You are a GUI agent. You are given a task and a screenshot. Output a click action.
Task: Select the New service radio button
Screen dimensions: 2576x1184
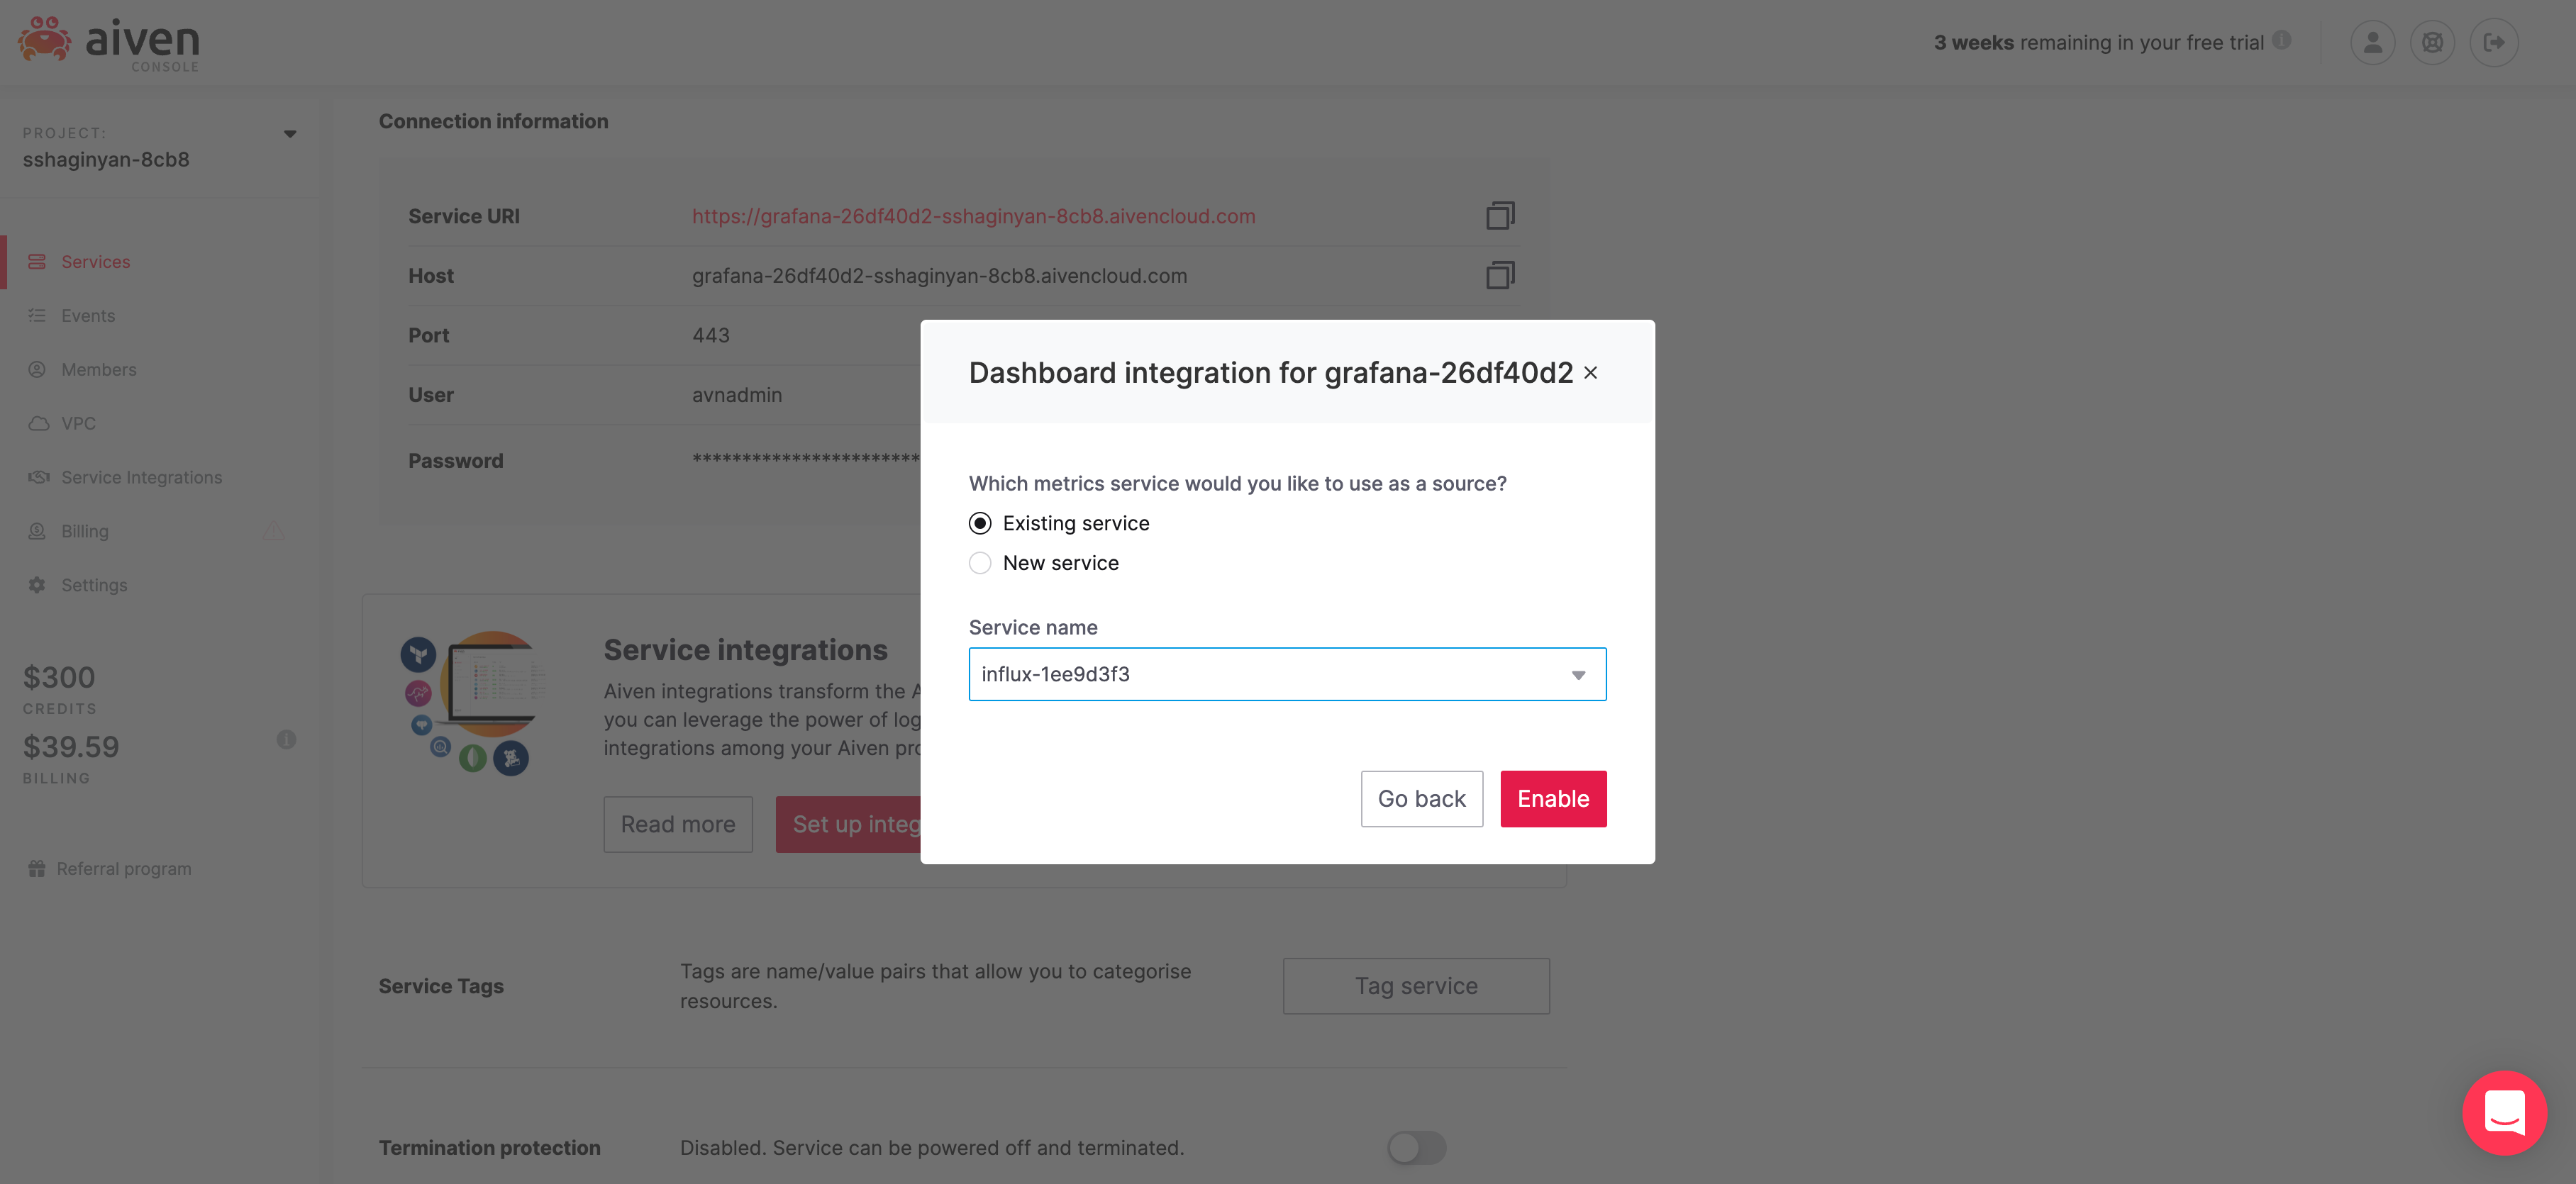pos(980,563)
